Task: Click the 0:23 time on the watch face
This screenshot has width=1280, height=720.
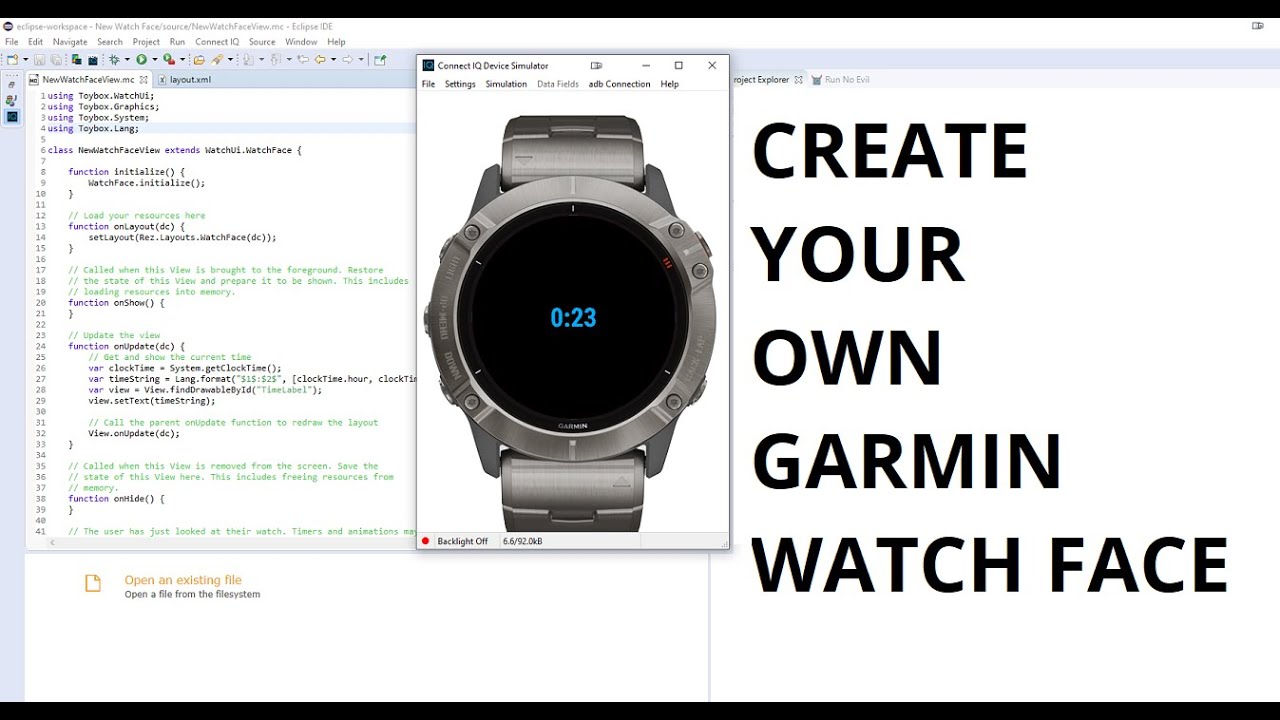Action: click(573, 318)
